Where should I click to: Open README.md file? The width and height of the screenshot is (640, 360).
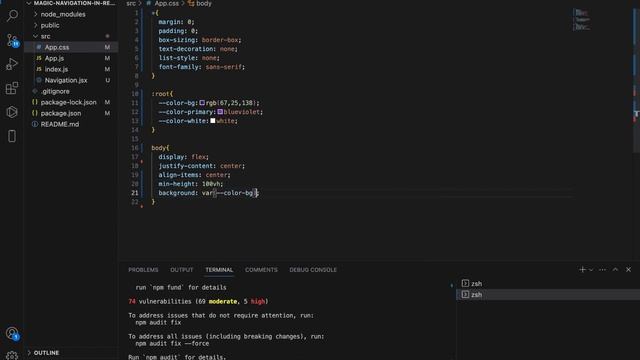pyautogui.click(x=71, y=124)
